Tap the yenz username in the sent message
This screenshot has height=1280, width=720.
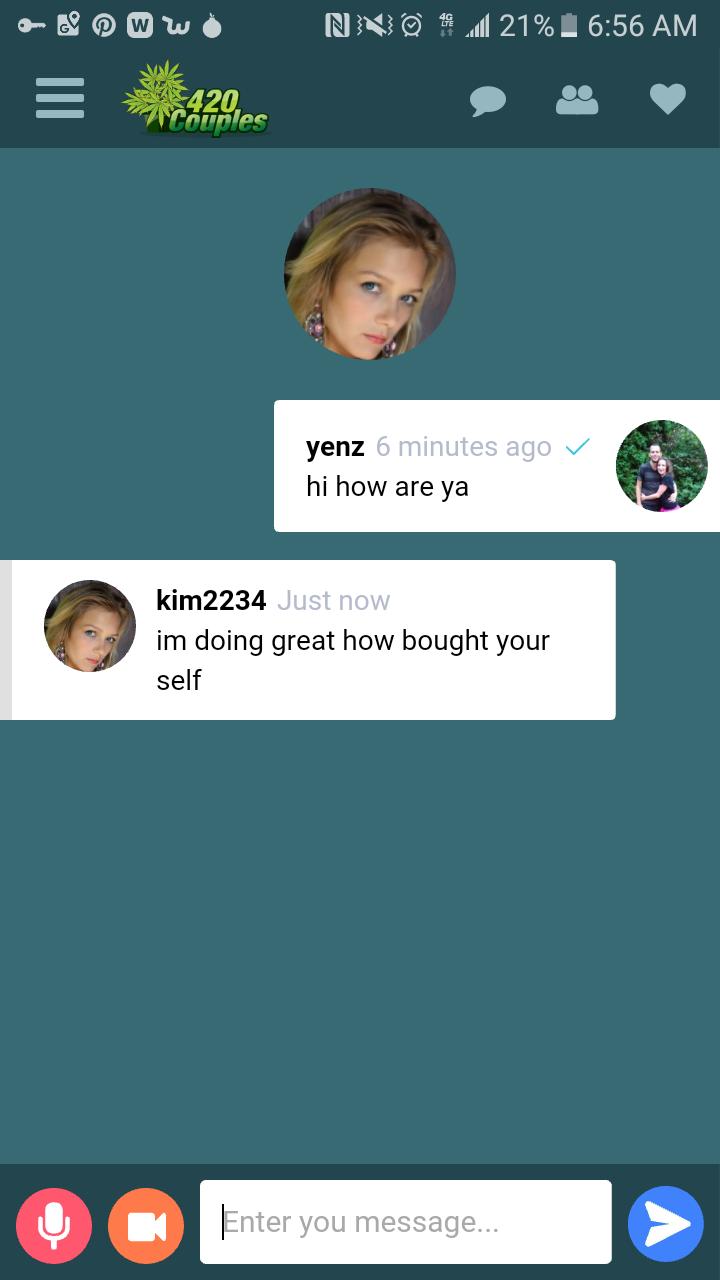pos(335,447)
